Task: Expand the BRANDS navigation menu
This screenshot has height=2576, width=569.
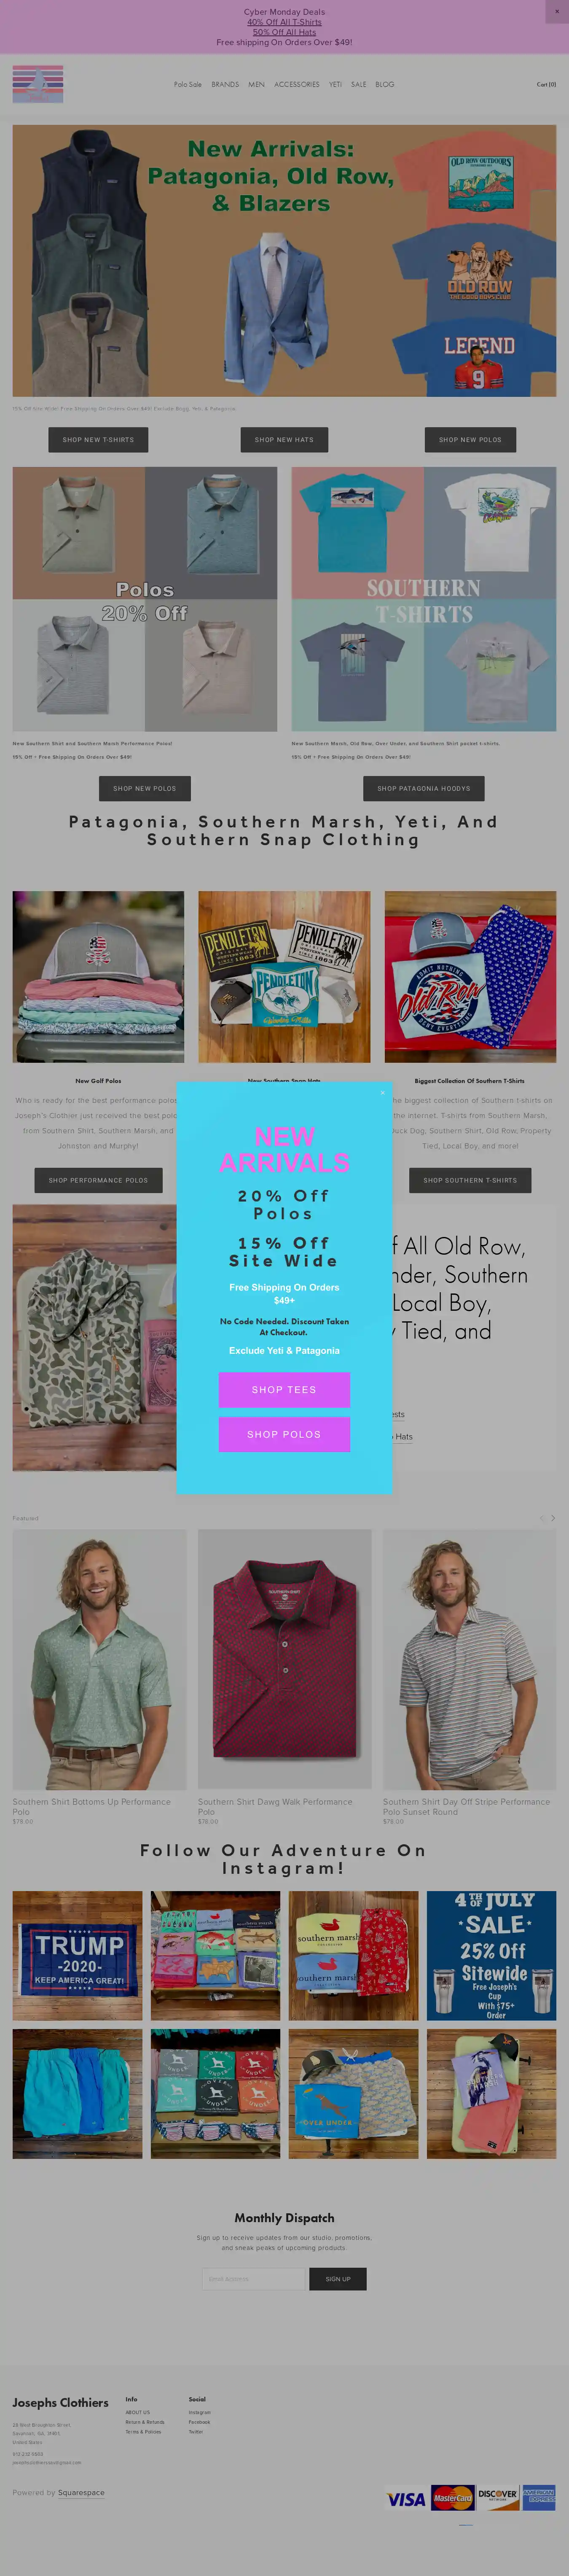Action: 225,84
